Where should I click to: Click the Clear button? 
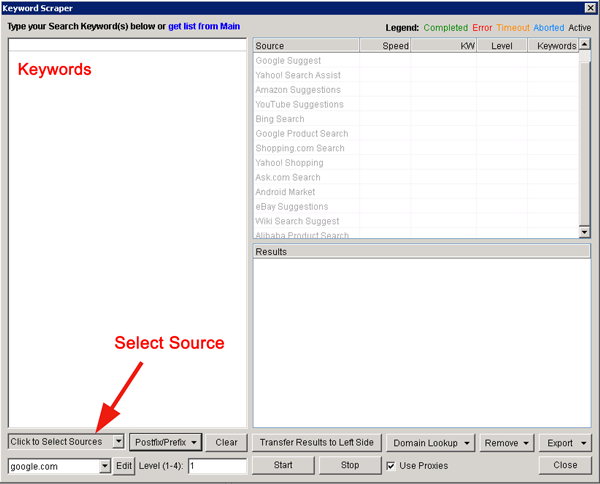tap(226, 442)
